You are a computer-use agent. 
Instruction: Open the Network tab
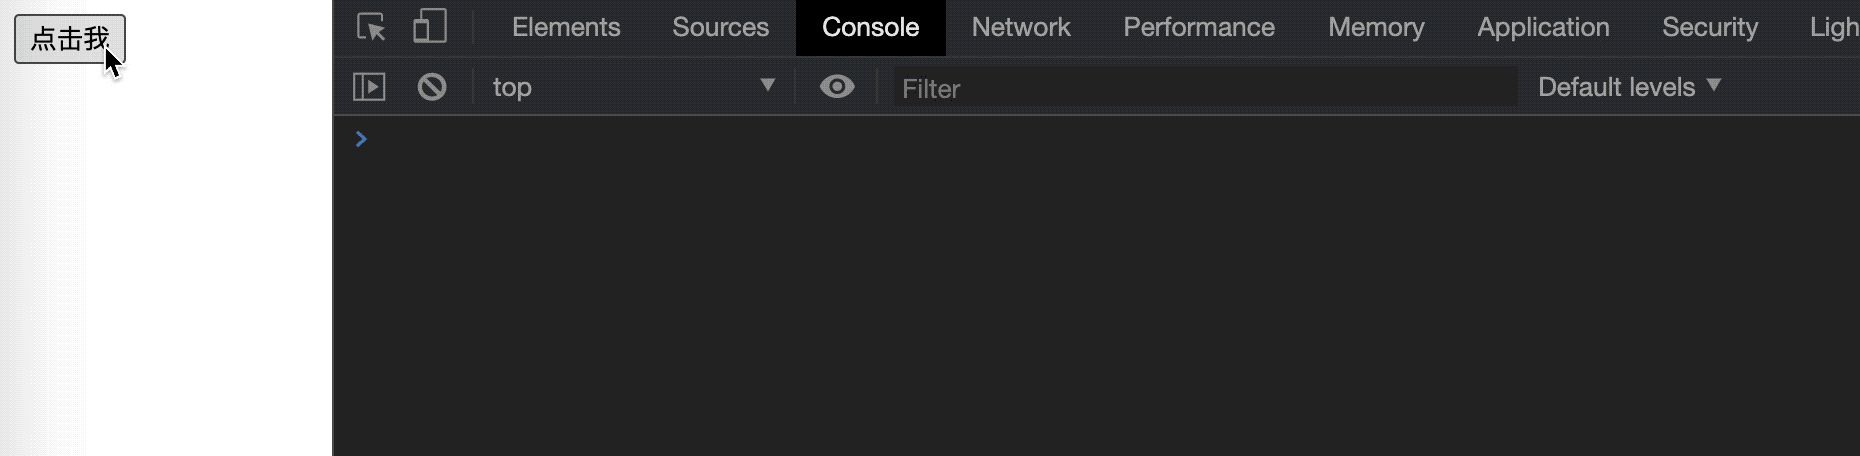point(1021,27)
